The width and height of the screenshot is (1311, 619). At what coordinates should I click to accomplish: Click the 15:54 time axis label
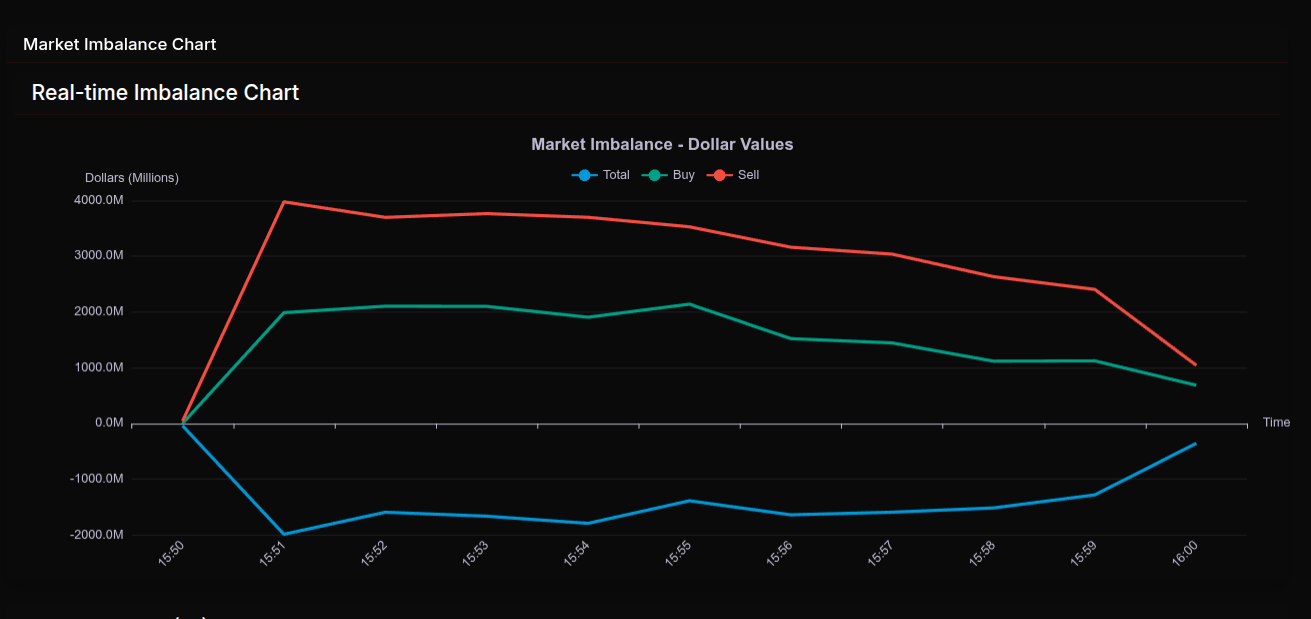(576, 555)
